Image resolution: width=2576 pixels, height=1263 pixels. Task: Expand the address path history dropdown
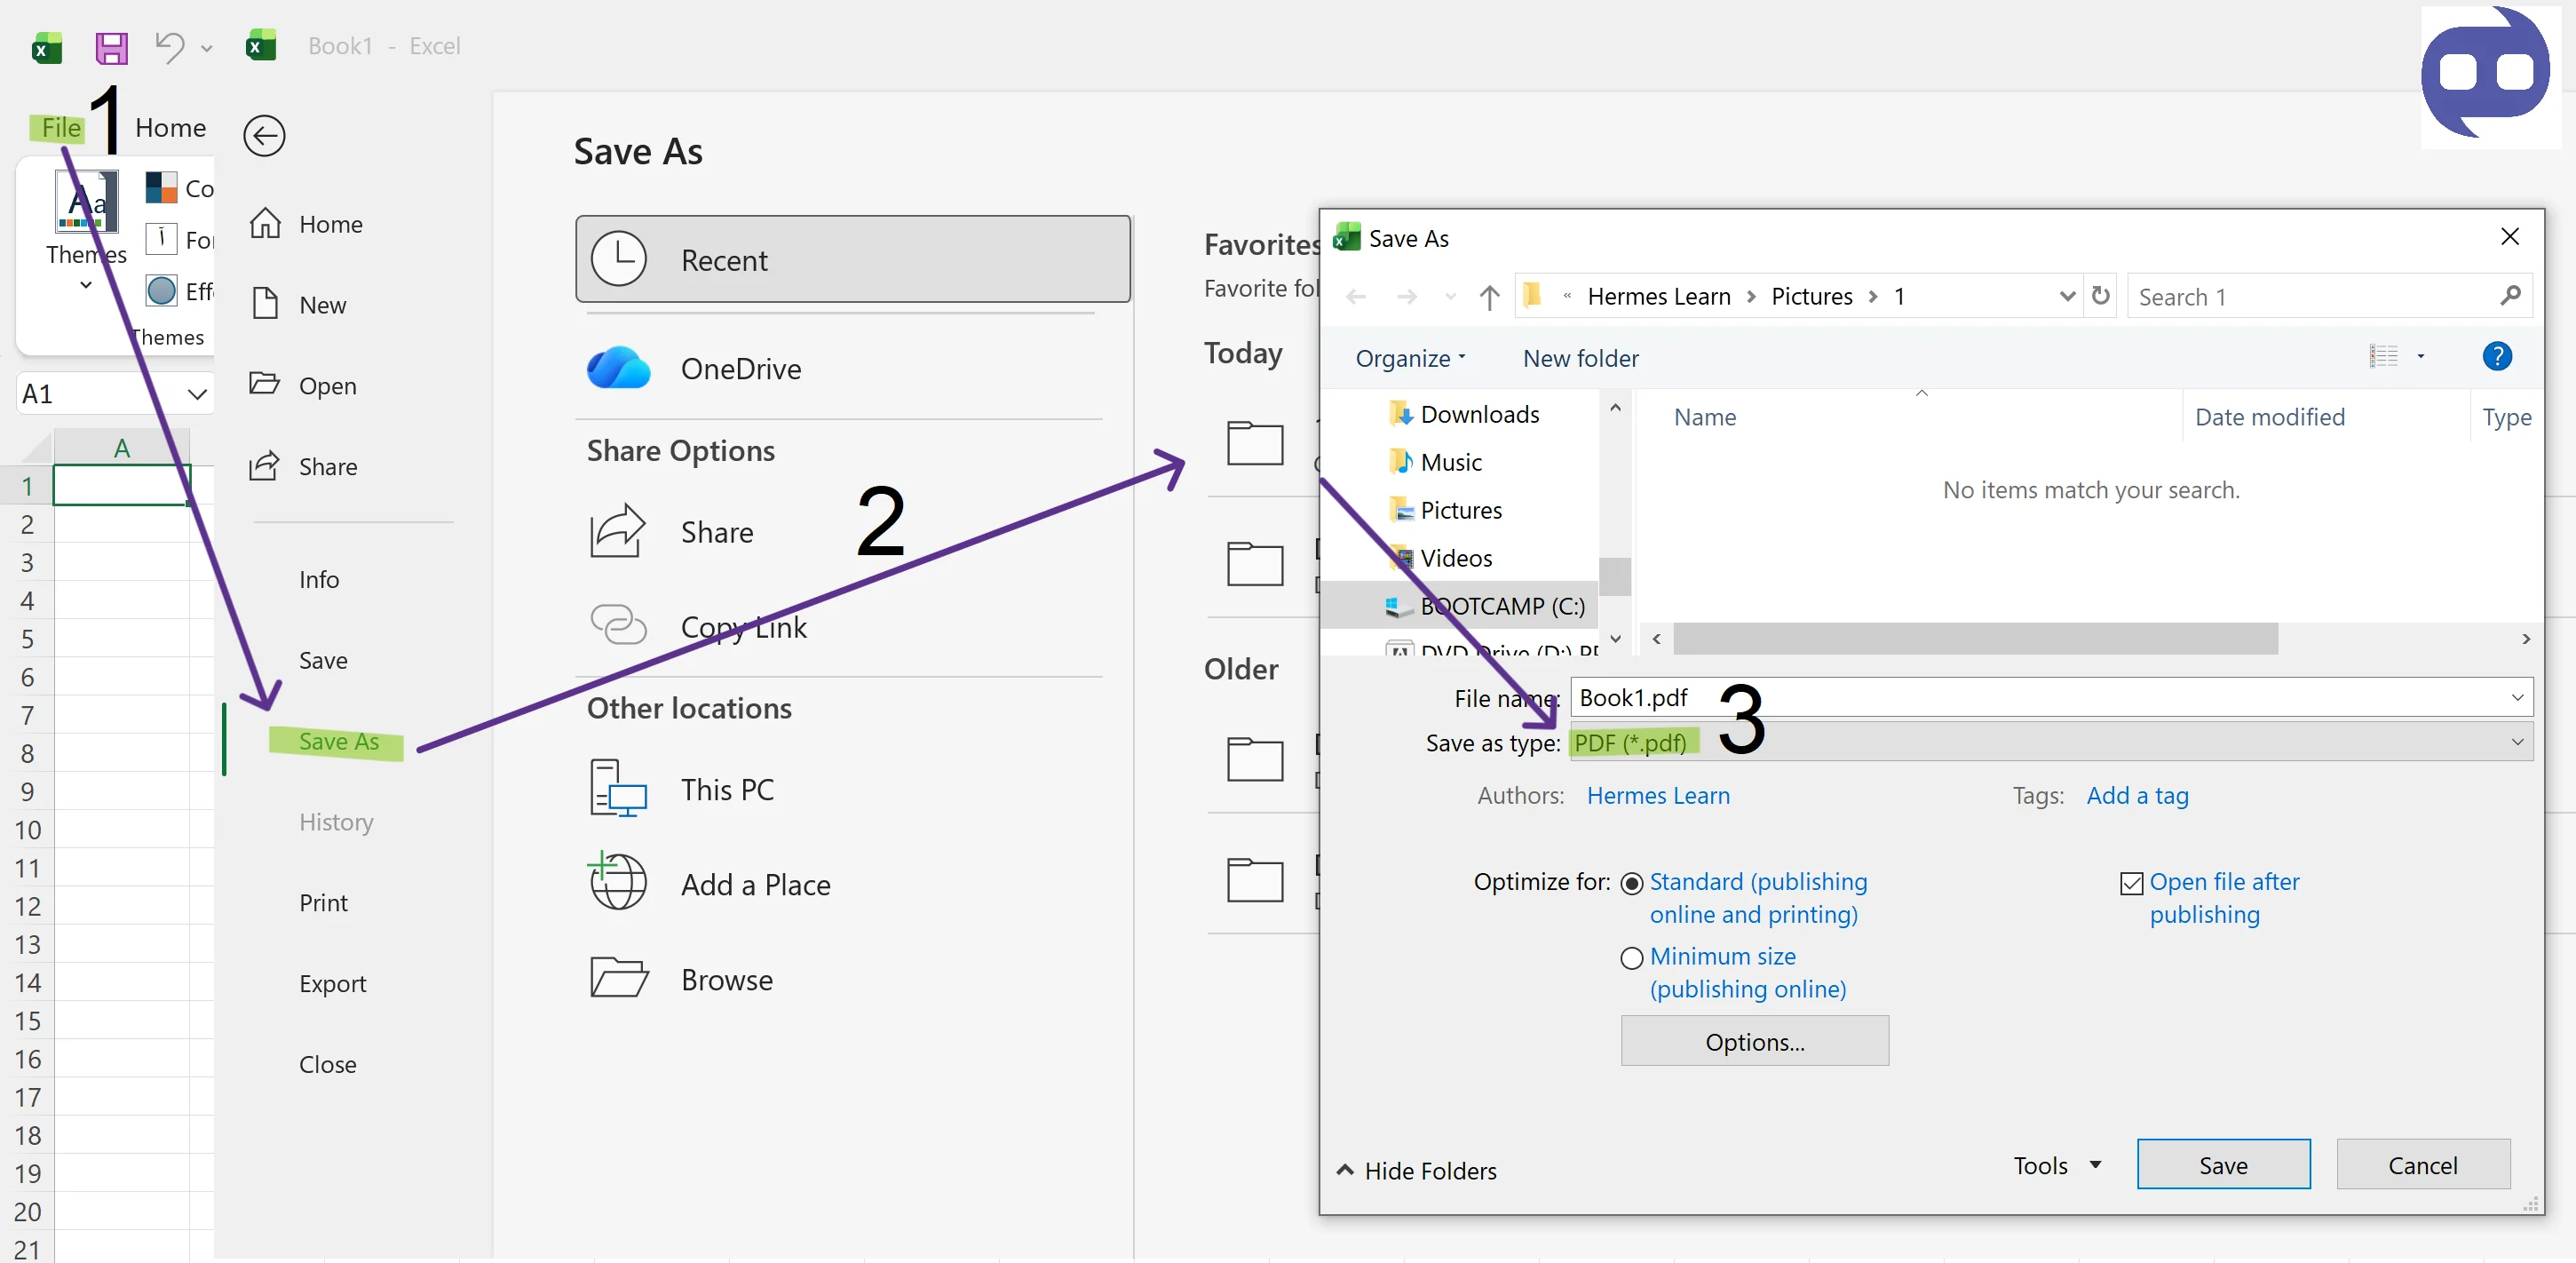point(2068,296)
